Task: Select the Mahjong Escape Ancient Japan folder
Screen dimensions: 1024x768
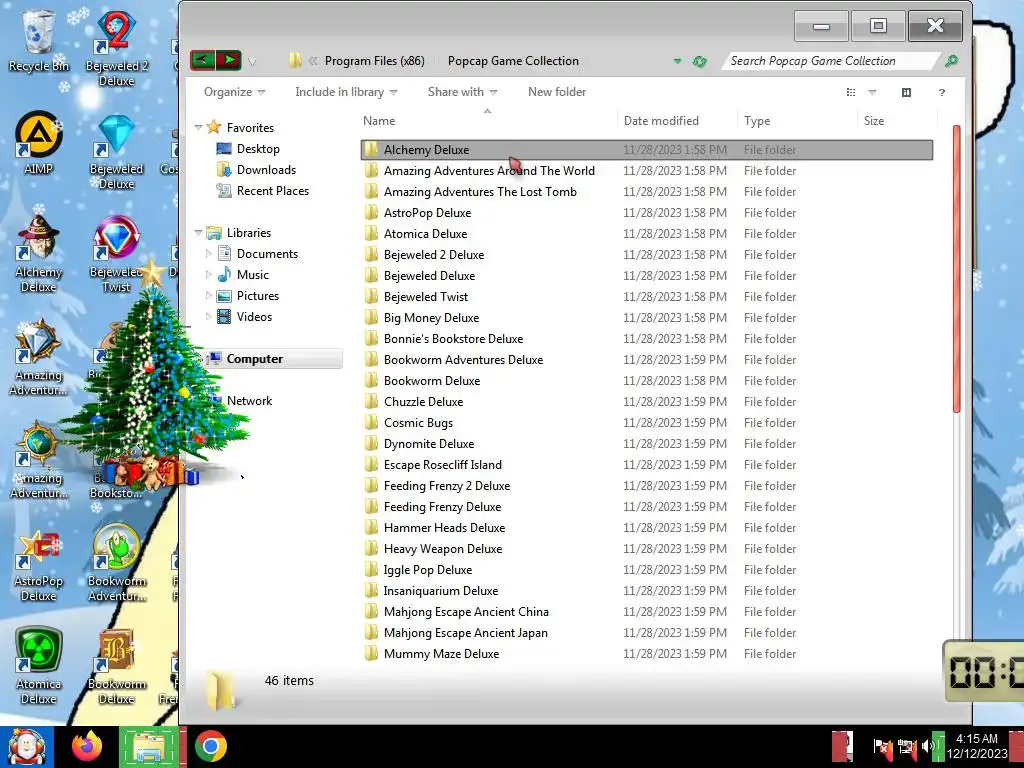Action: point(646,633)
